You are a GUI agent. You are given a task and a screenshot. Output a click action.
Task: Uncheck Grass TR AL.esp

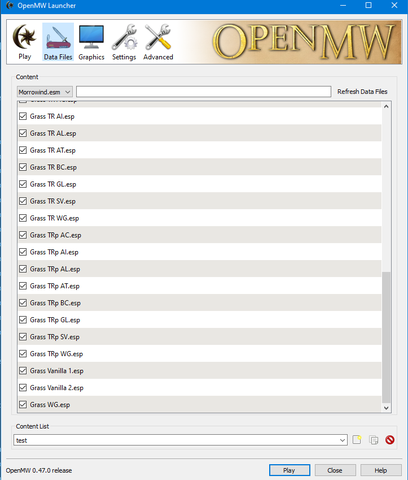pyautogui.click(x=23, y=133)
